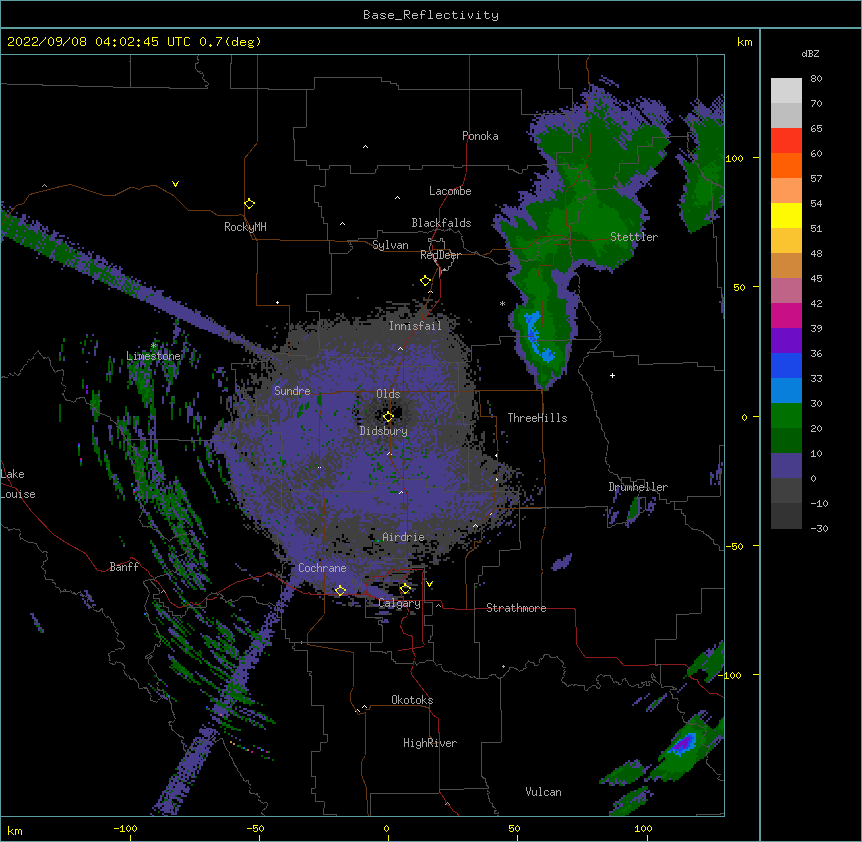Click the yellow diamond marker south of RedDeer

pos(425,281)
